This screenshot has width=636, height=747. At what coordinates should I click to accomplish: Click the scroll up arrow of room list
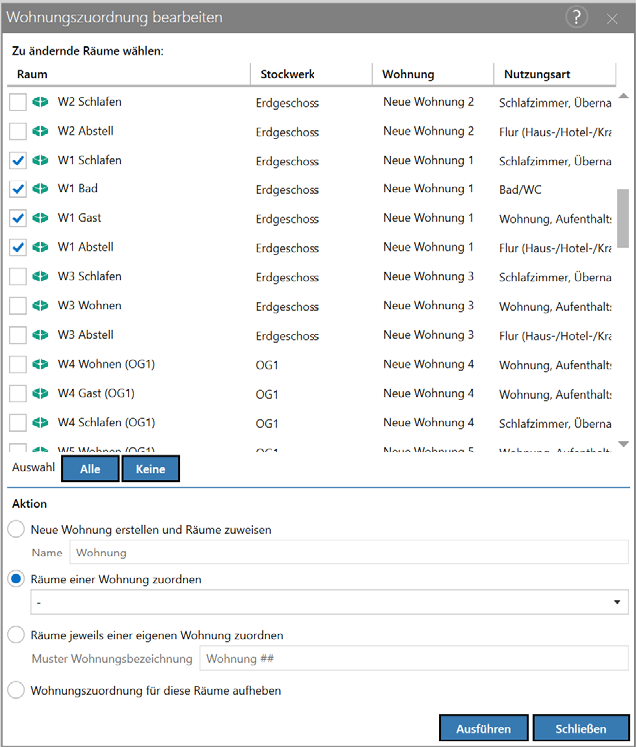[623, 96]
